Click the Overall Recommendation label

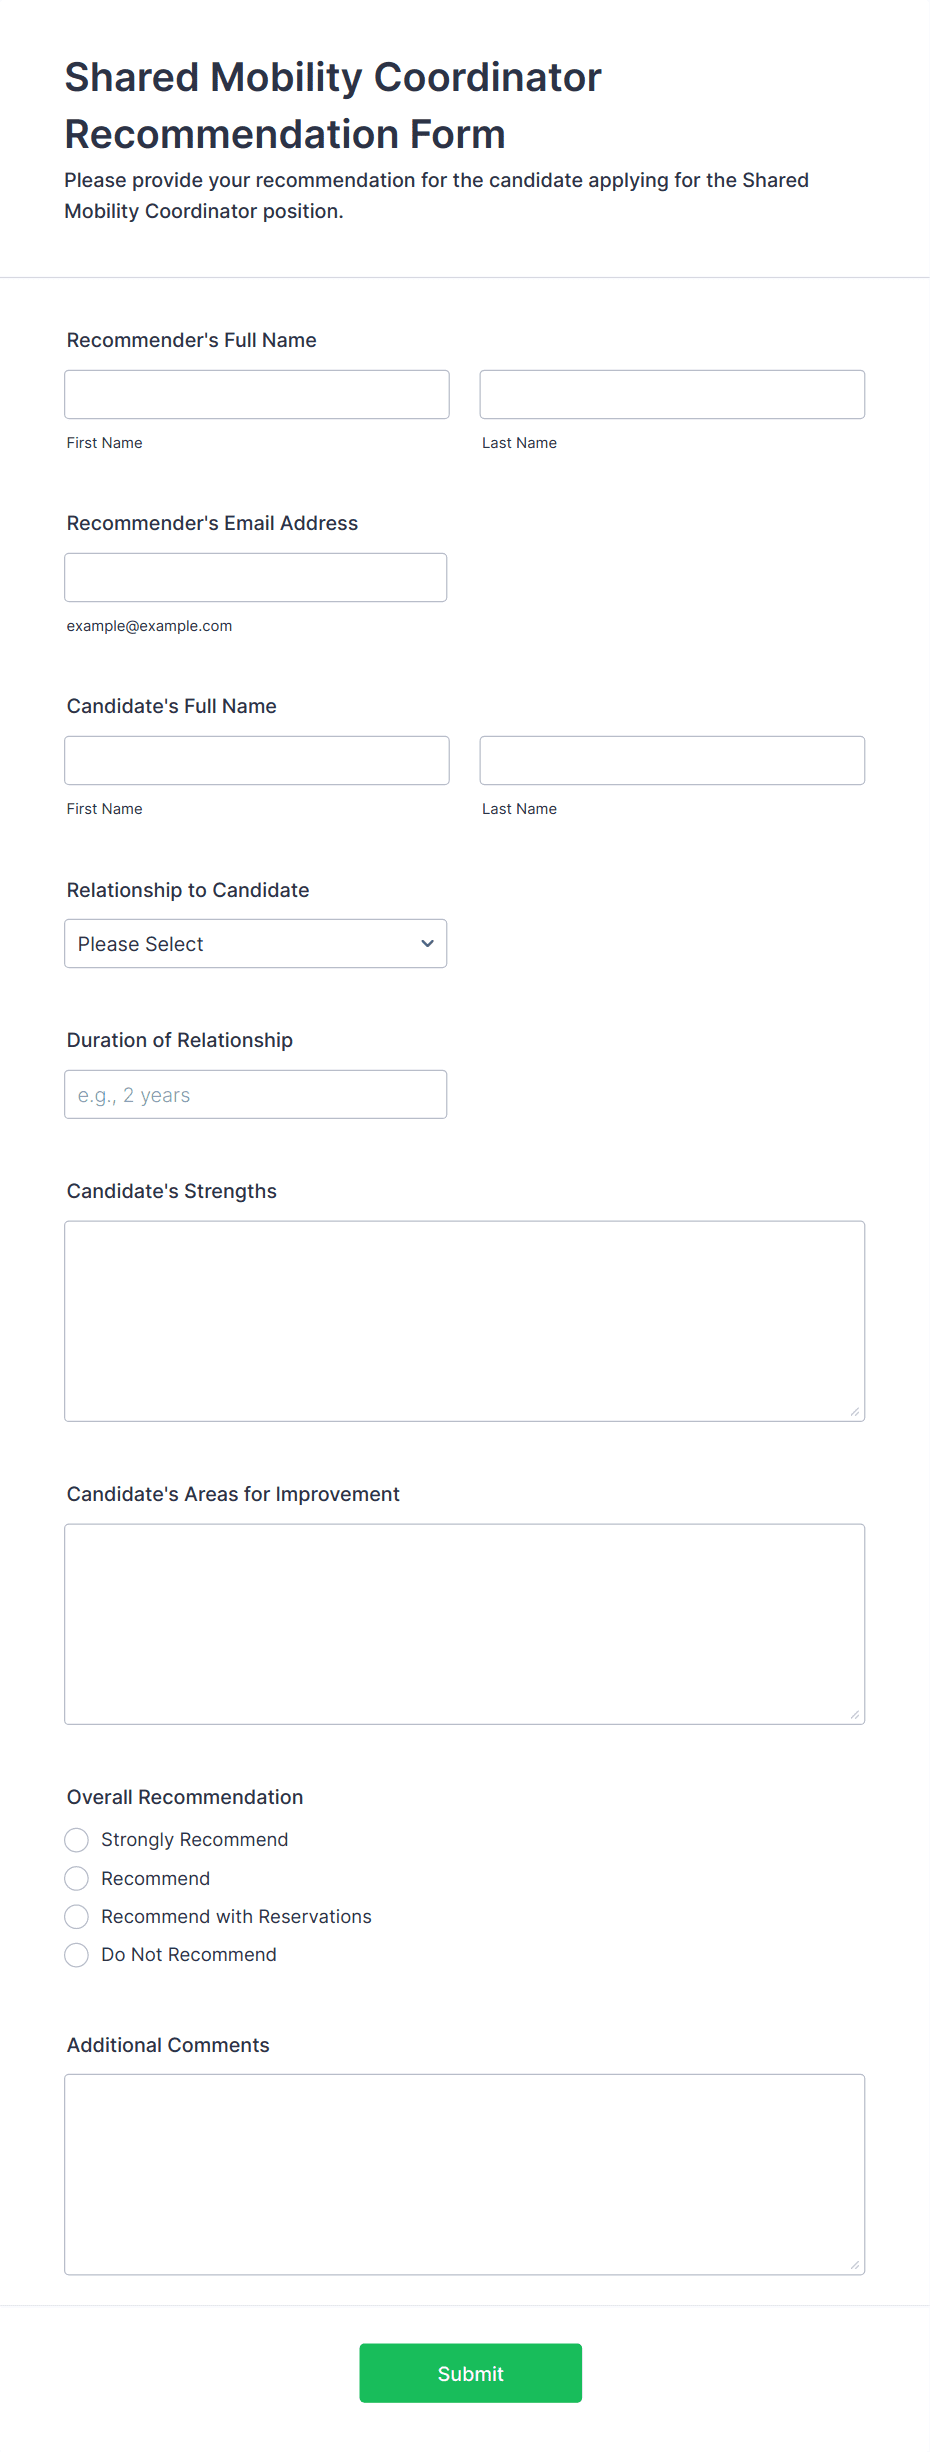[185, 1797]
